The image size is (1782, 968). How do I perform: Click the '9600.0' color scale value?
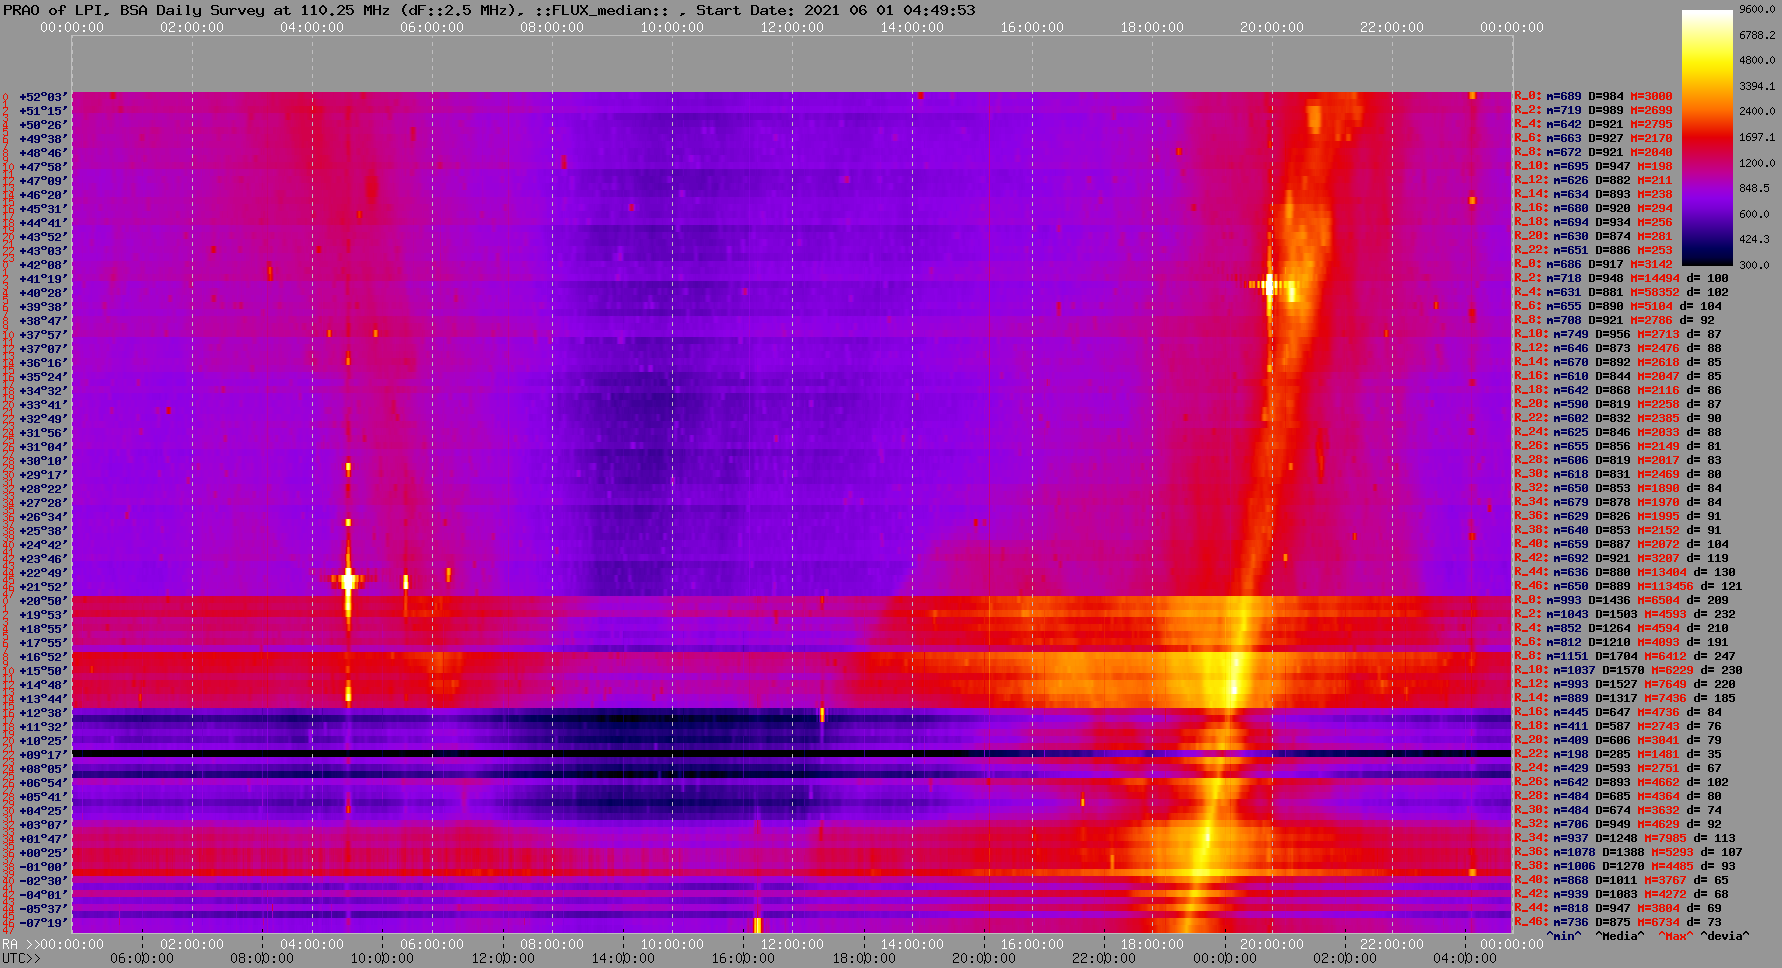click(1757, 9)
